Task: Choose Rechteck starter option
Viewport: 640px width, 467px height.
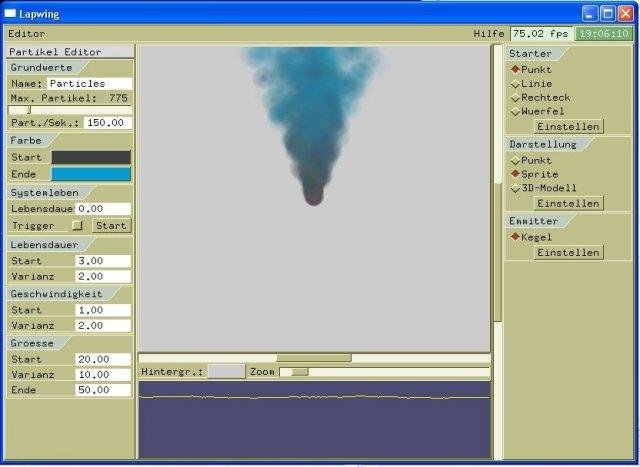Action: pos(516,98)
